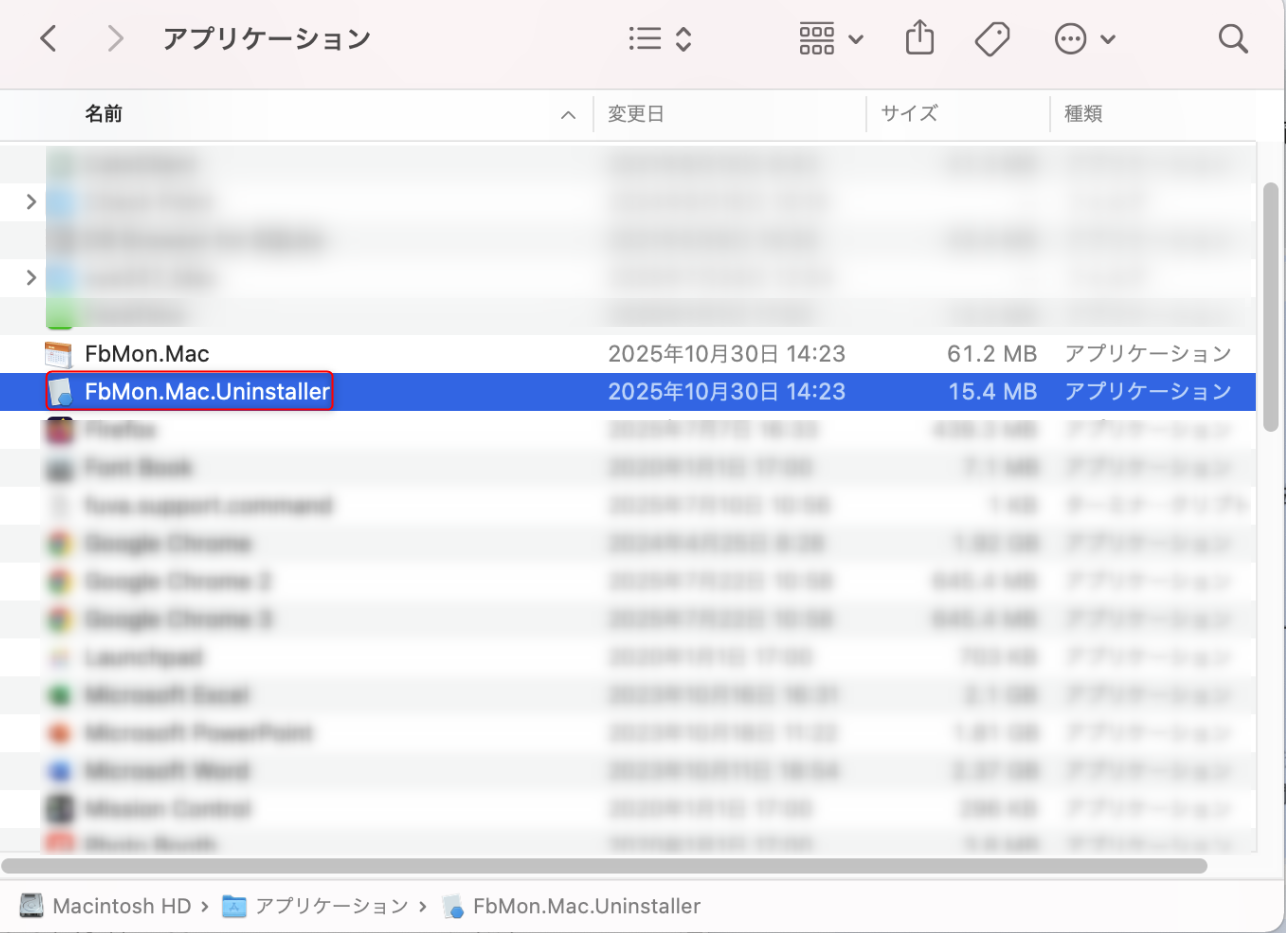The height and width of the screenshot is (933, 1286).
Task: Click the Share icon in the toolbar
Action: point(919,38)
